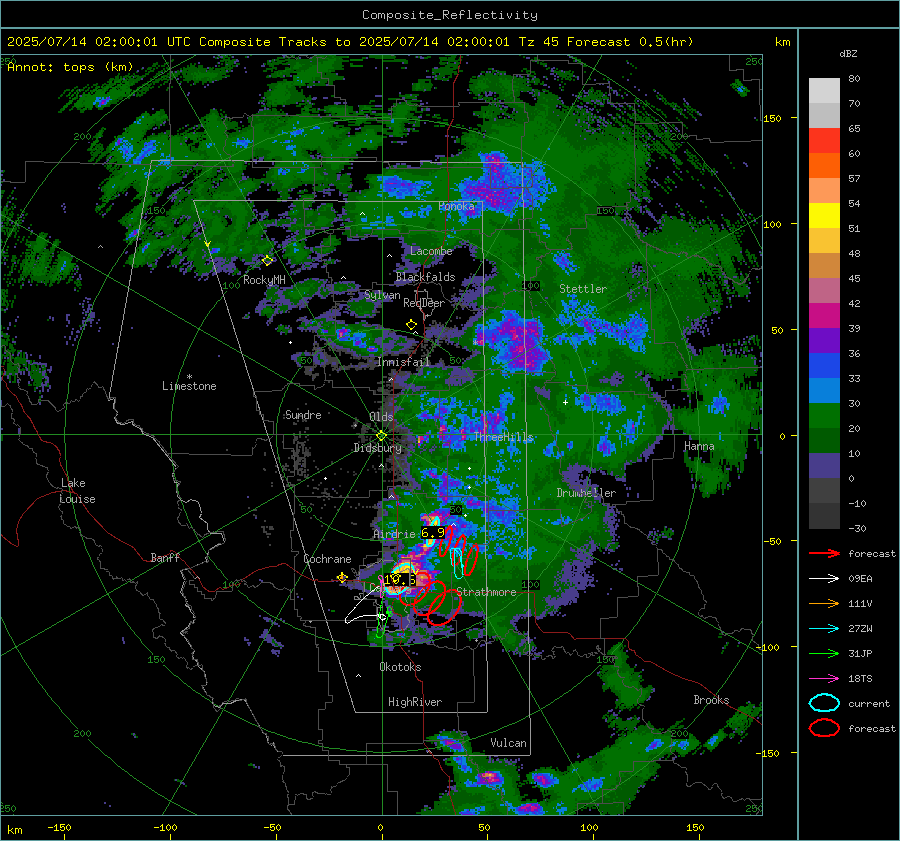The height and width of the screenshot is (841, 900).
Task: Click the large red forecast ellipse near Strathmore
Action: click(445, 609)
